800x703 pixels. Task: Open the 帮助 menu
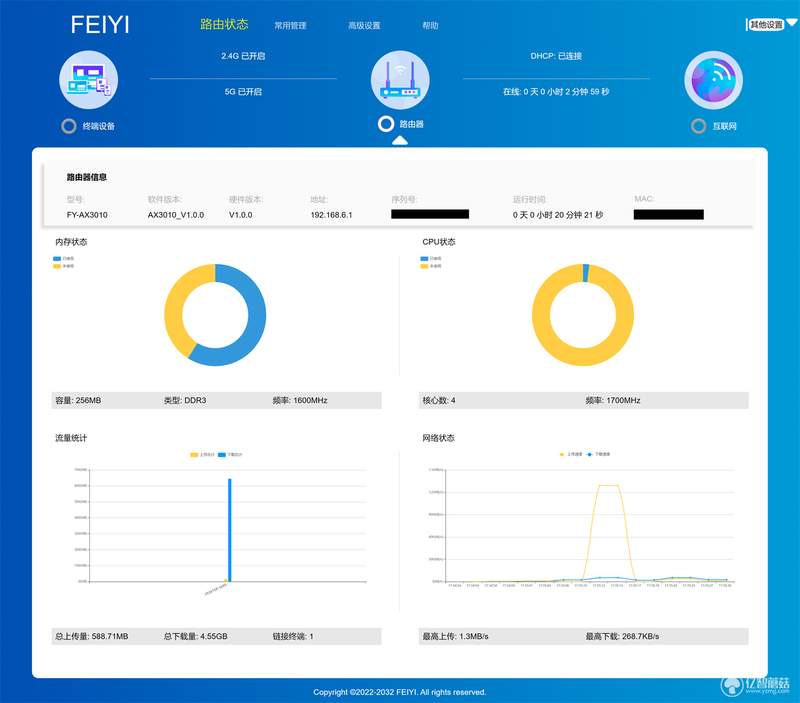pyautogui.click(x=430, y=26)
